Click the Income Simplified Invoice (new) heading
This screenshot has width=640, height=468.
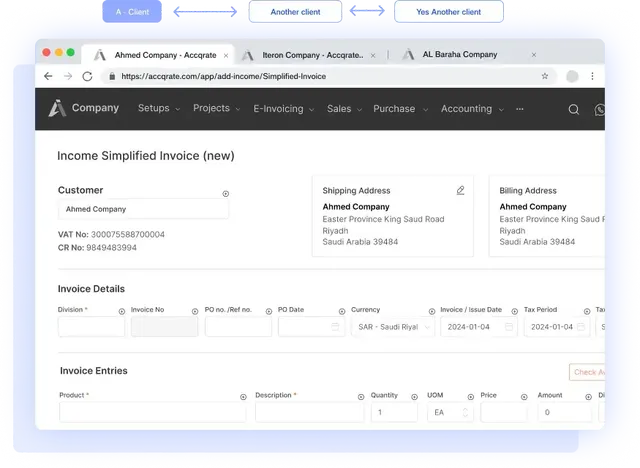click(146, 156)
